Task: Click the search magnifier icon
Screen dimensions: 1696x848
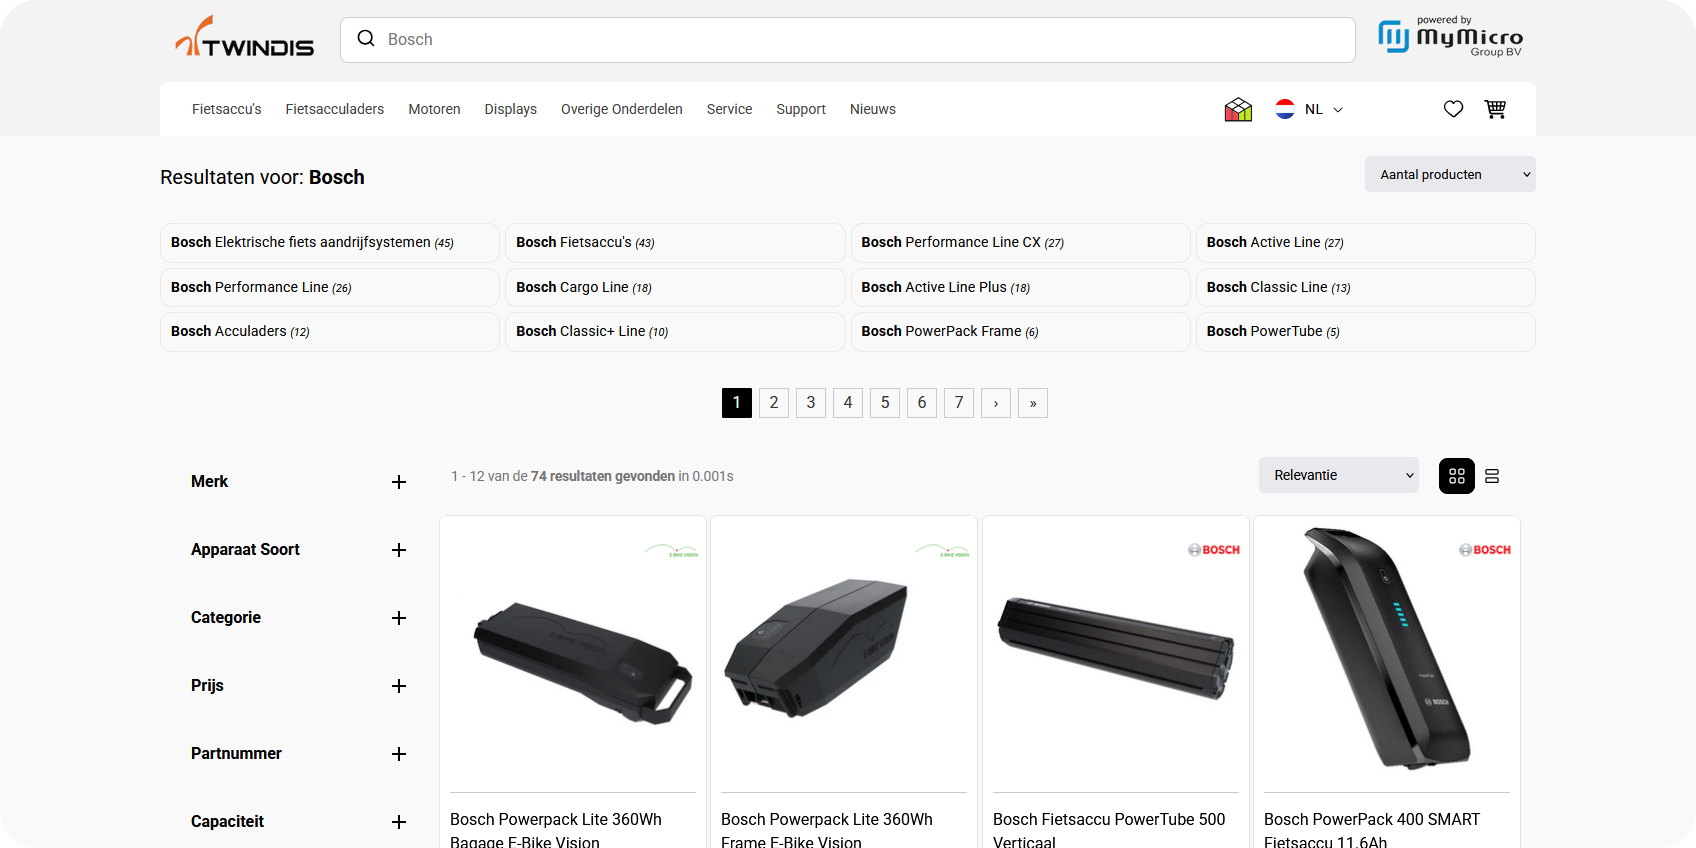Action: click(x=366, y=39)
